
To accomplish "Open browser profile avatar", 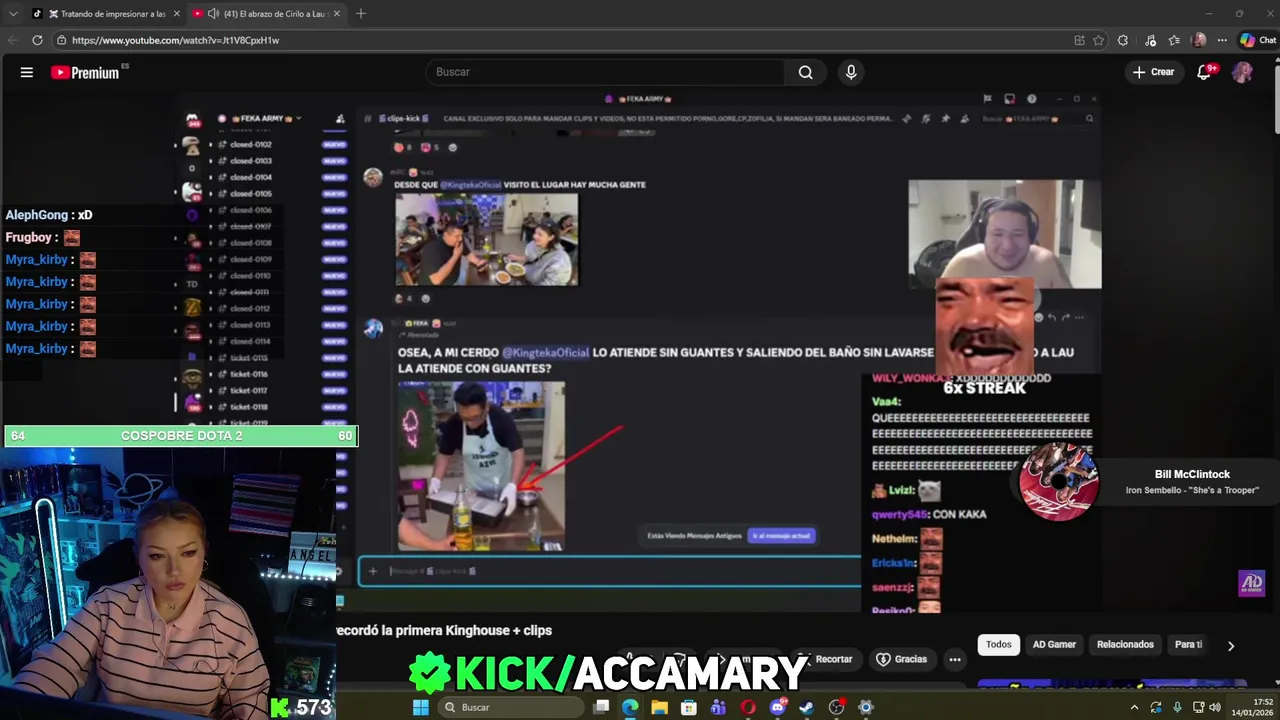I will pos(1199,40).
